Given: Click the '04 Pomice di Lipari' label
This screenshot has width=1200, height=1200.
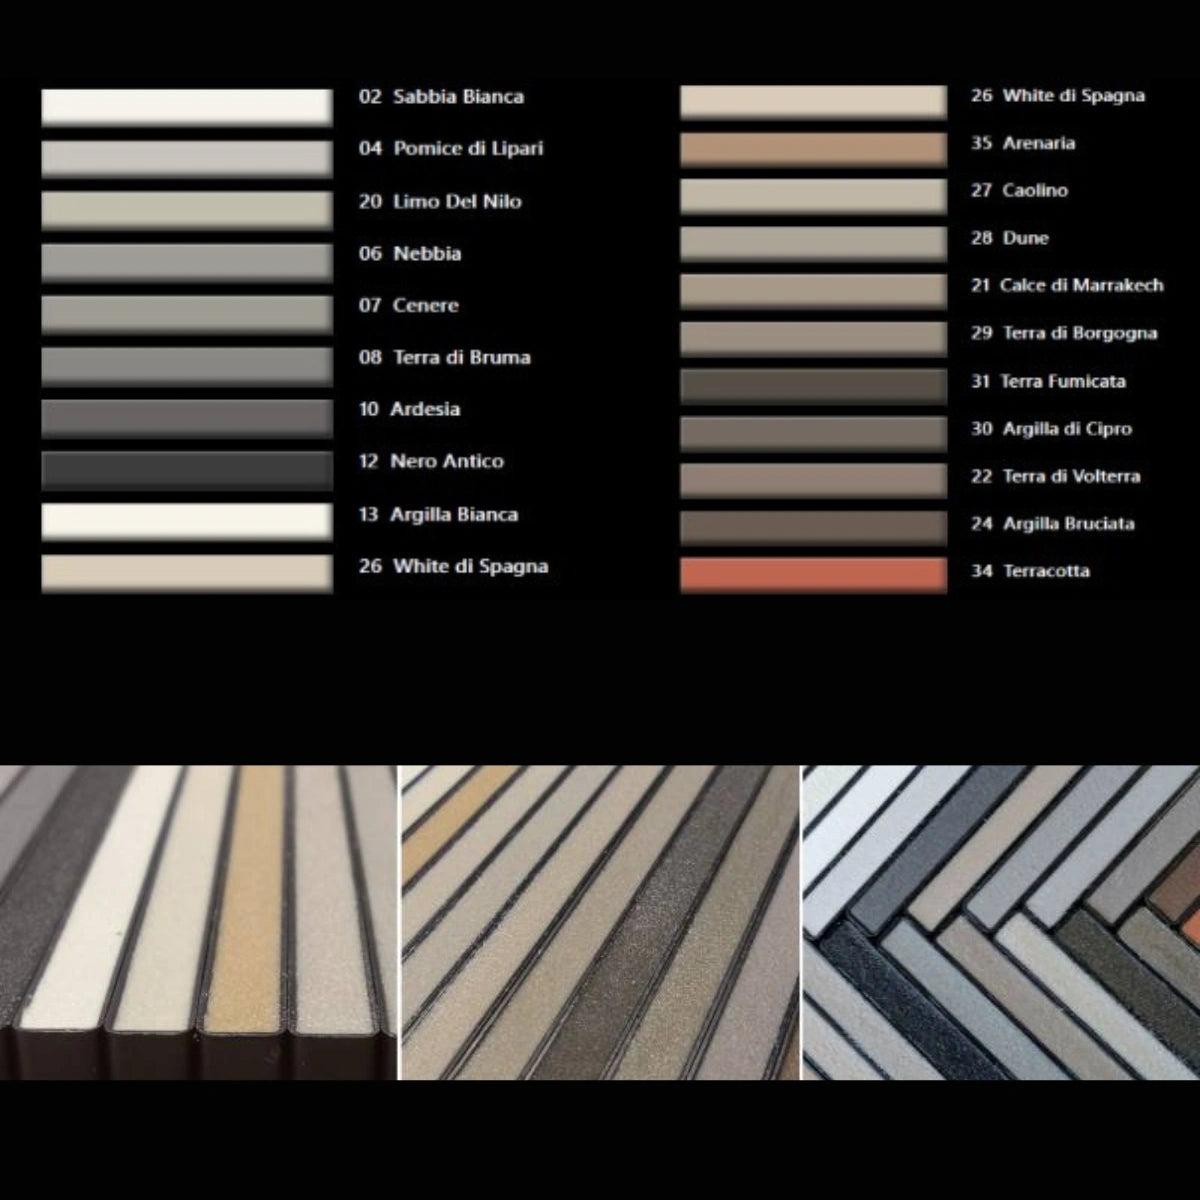Looking at the screenshot, I should pyautogui.click(x=451, y=149).
